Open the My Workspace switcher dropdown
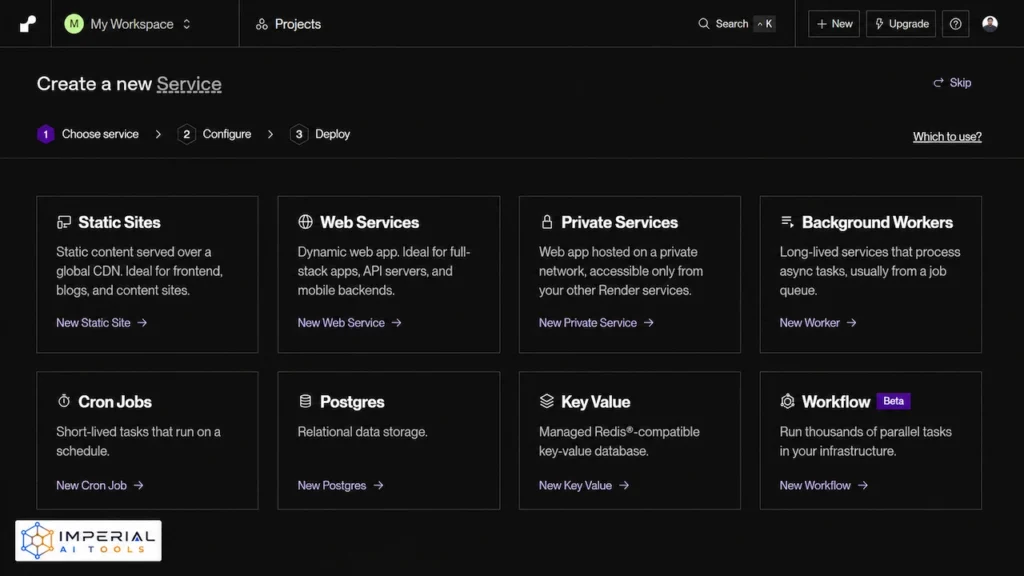This screenshot has height=576, width=1024. [x=128, y=24]
